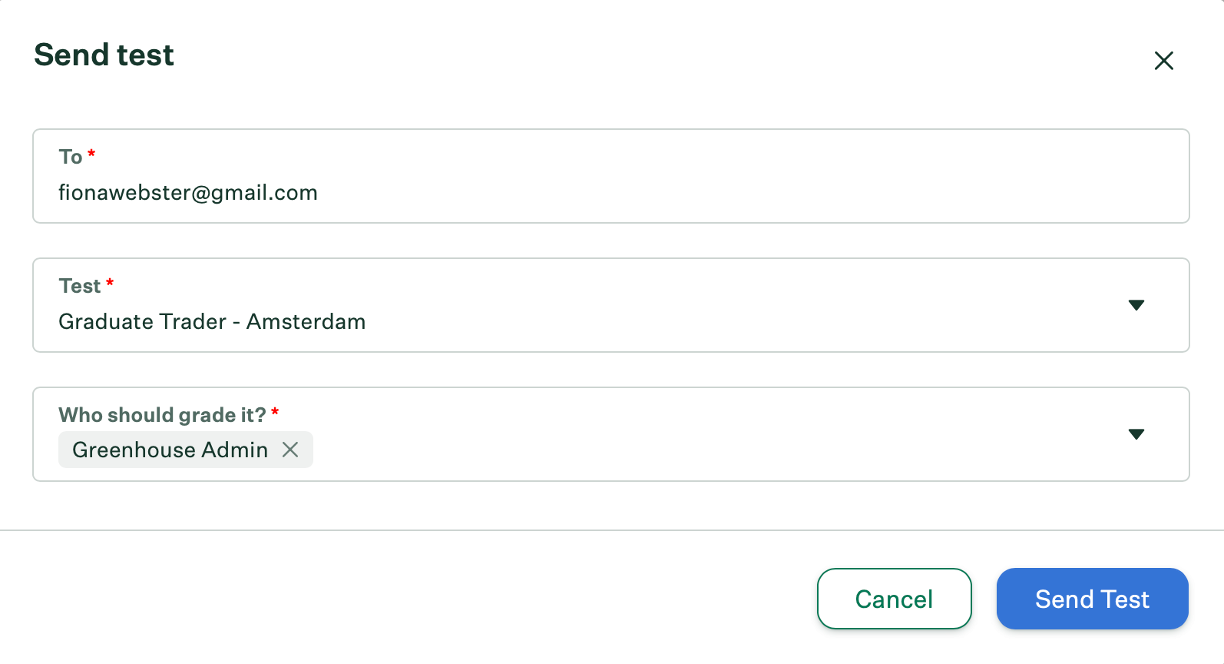Click empty space right of Greenhouse Admin chip
Screen dimensions: 1224x664
coord(700,450)
